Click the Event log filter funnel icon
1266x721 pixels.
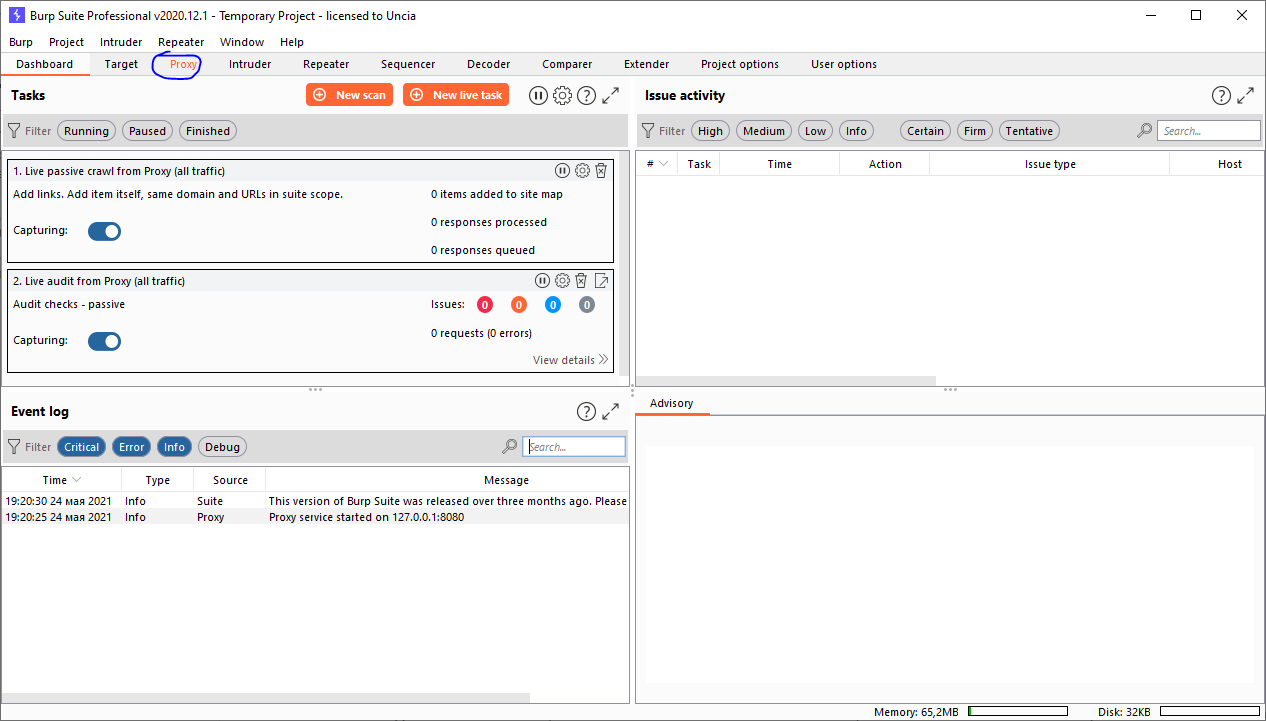pos(14,447)
